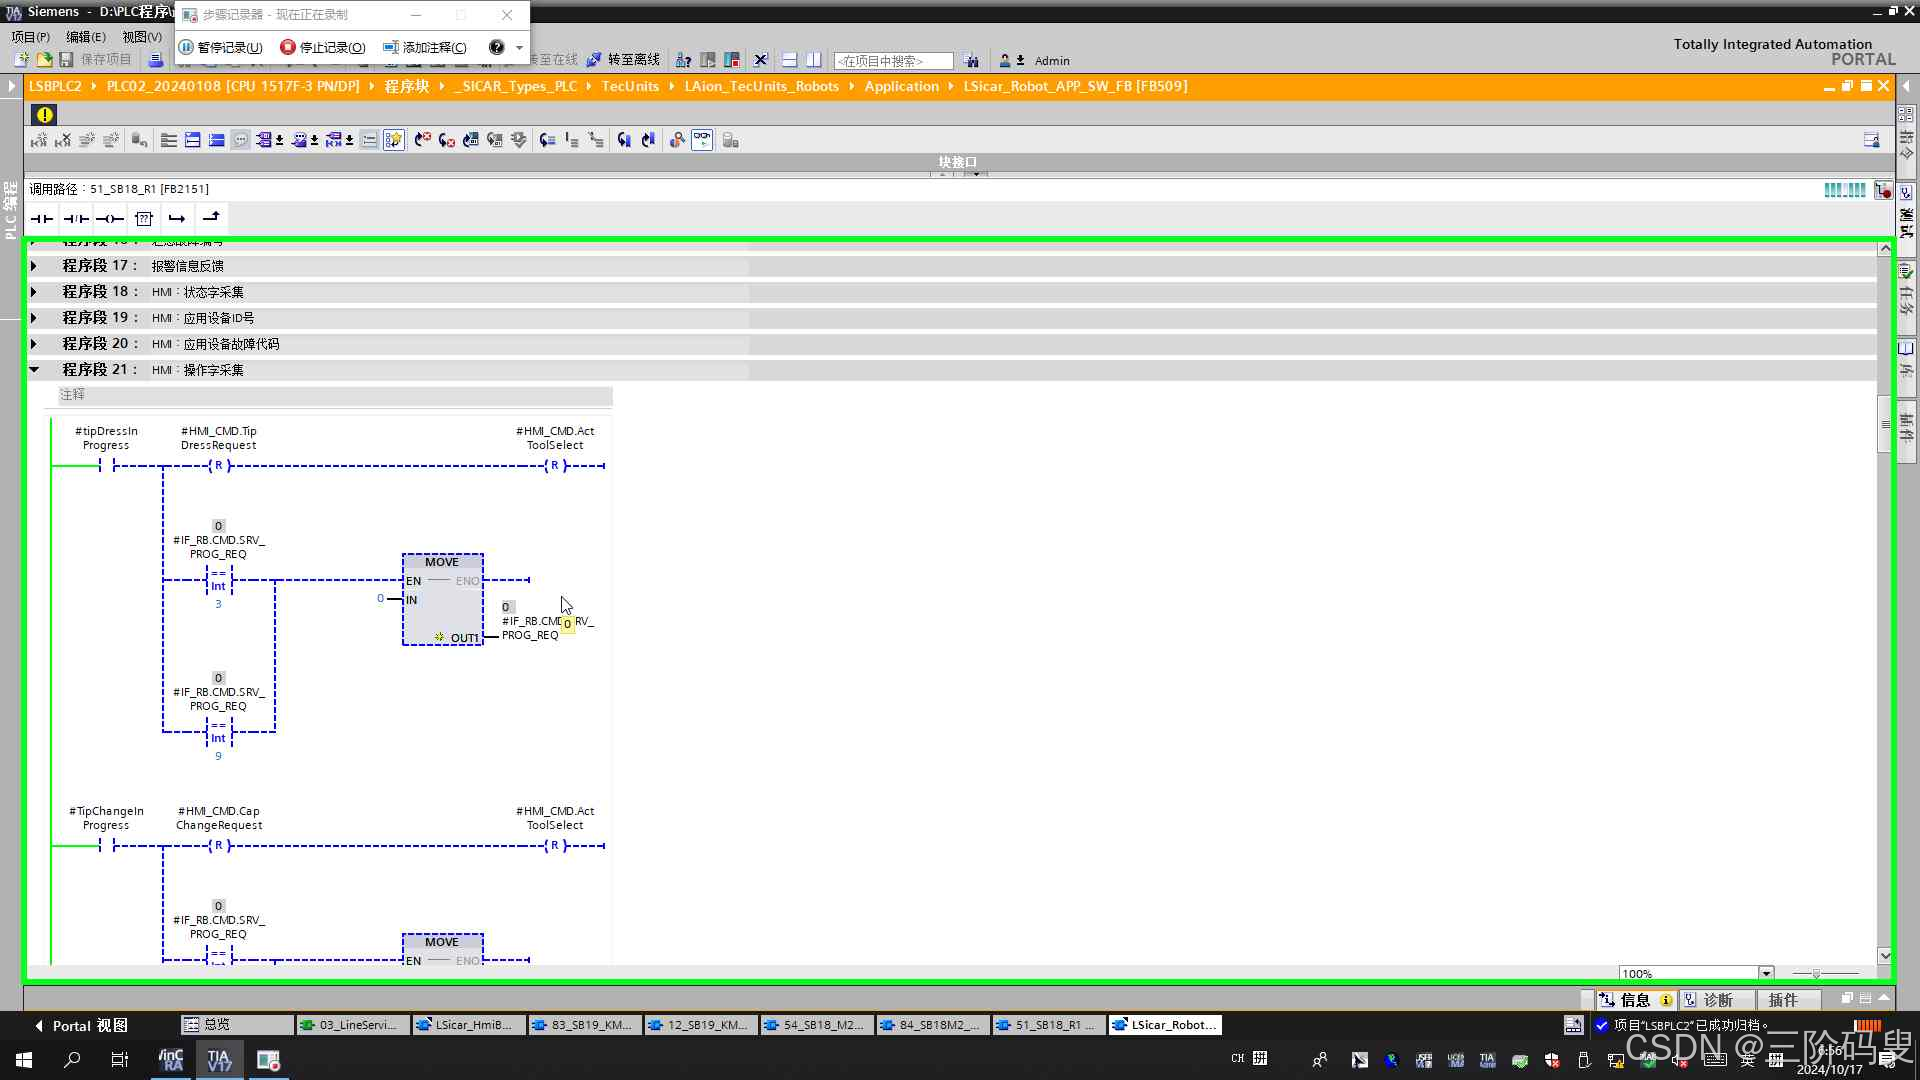1920x1080 pixels.
Task: Click 转至离线 go offline button
Action: [623, 60]
